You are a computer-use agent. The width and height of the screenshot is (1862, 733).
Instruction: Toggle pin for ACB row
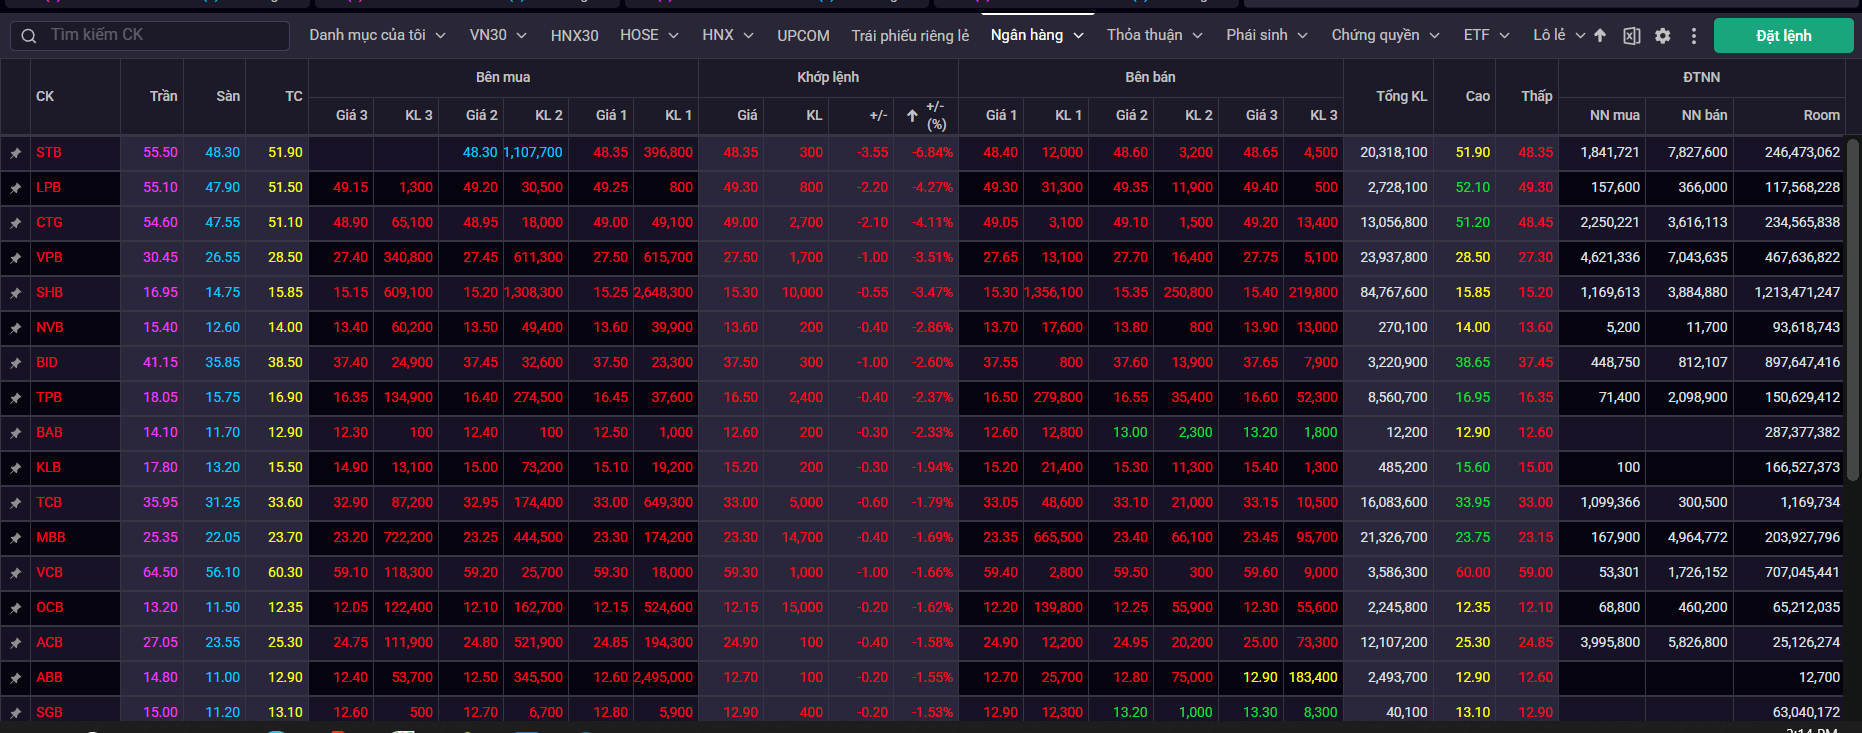click(x=16, y=643)
